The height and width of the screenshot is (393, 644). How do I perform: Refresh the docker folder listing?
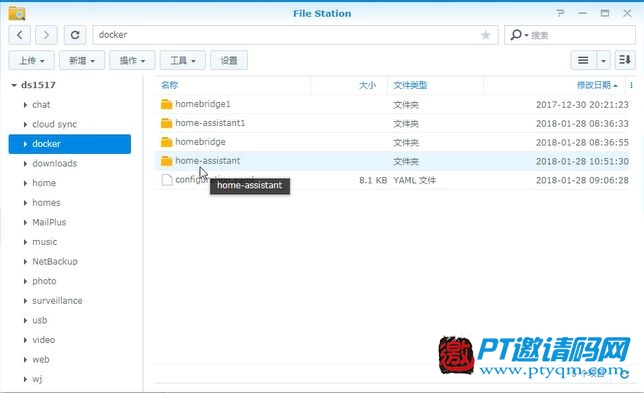pyautogui.click(x=75, y=35)
